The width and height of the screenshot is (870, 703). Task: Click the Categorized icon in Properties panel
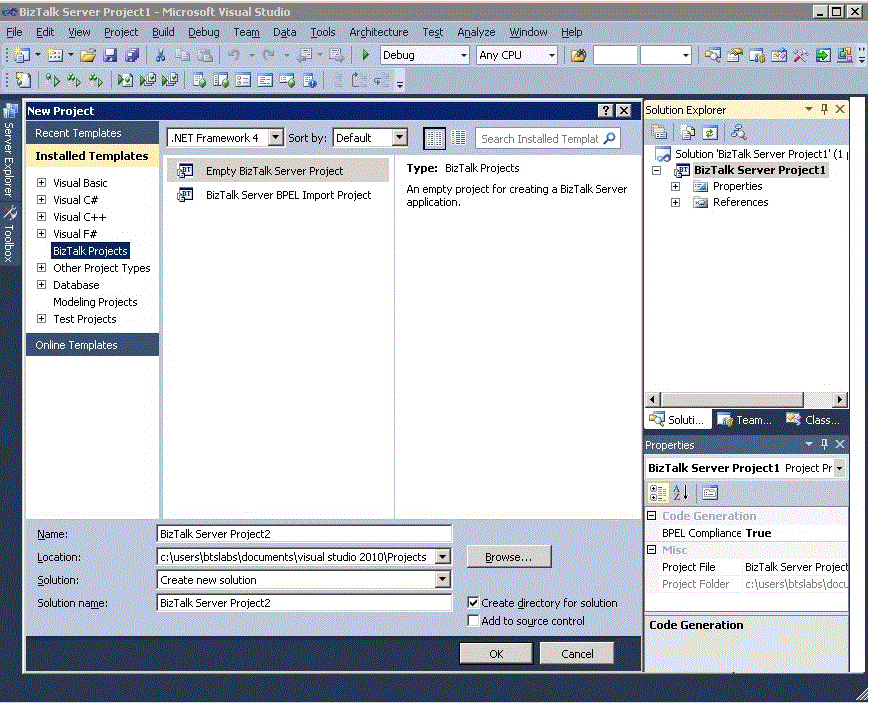click(656, 492)
